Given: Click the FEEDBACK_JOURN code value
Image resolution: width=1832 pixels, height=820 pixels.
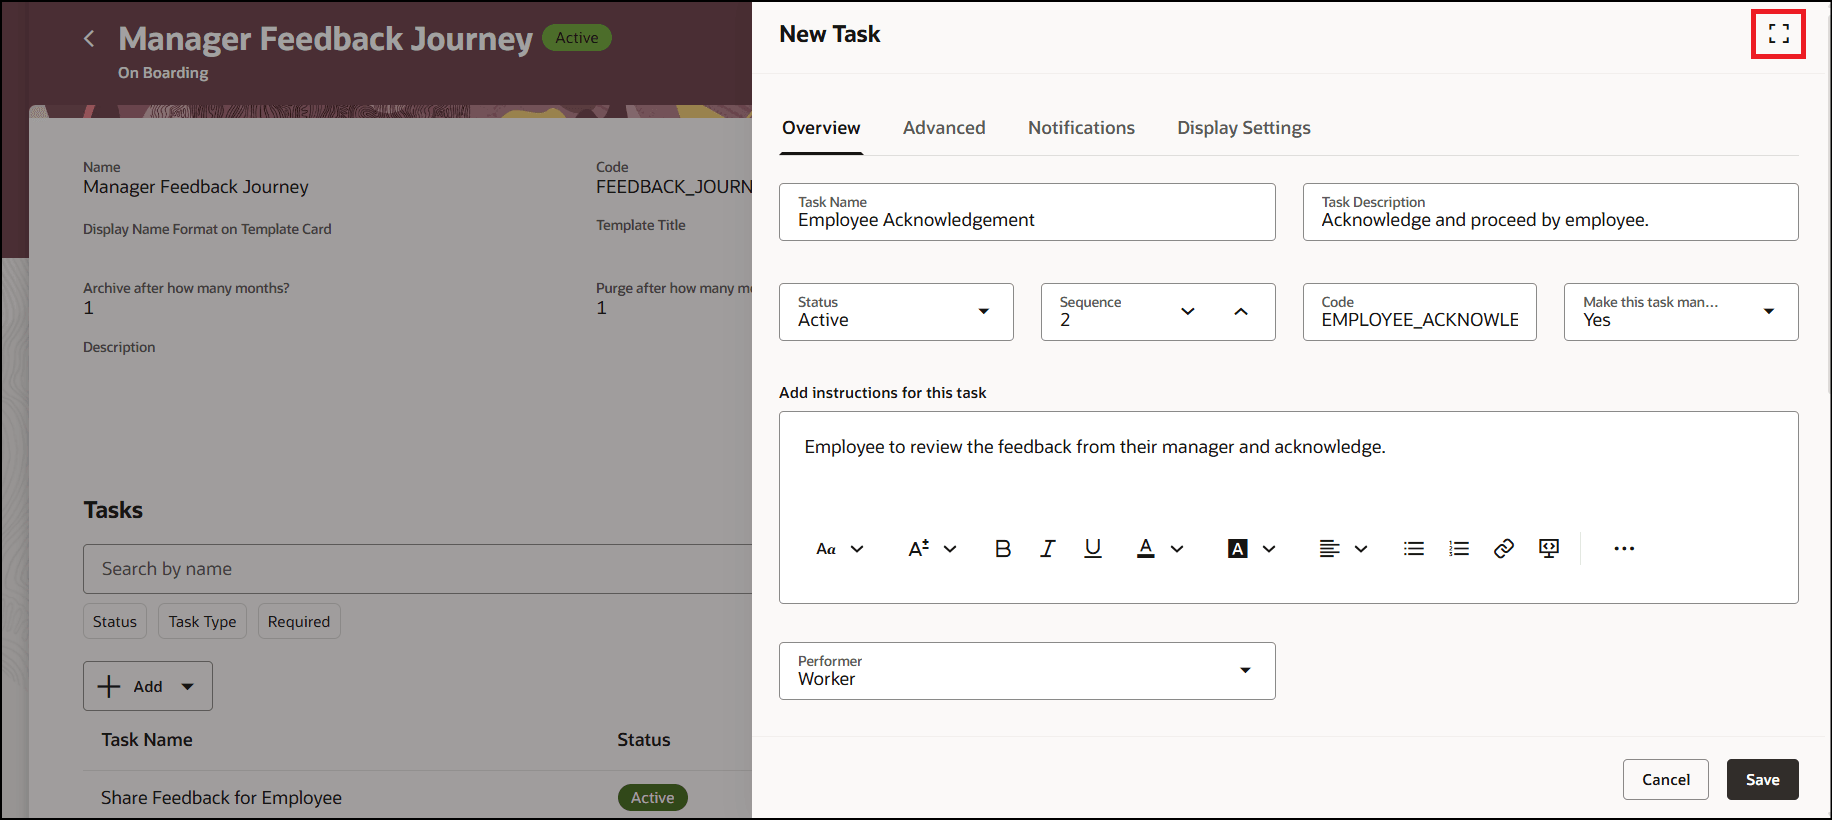Looking at the screenshot, I should (x=674, y=187).
